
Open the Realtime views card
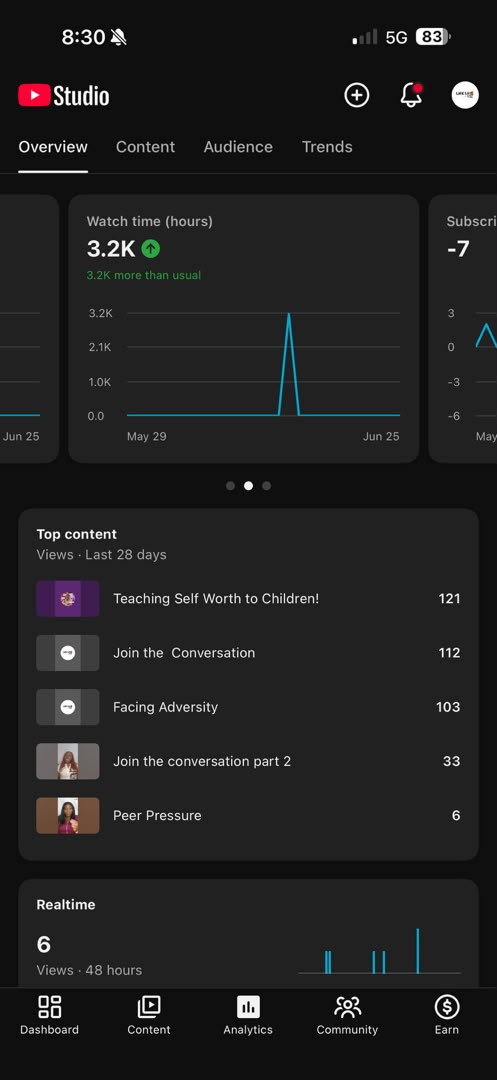pyautogui.click(x=248, y=934)
